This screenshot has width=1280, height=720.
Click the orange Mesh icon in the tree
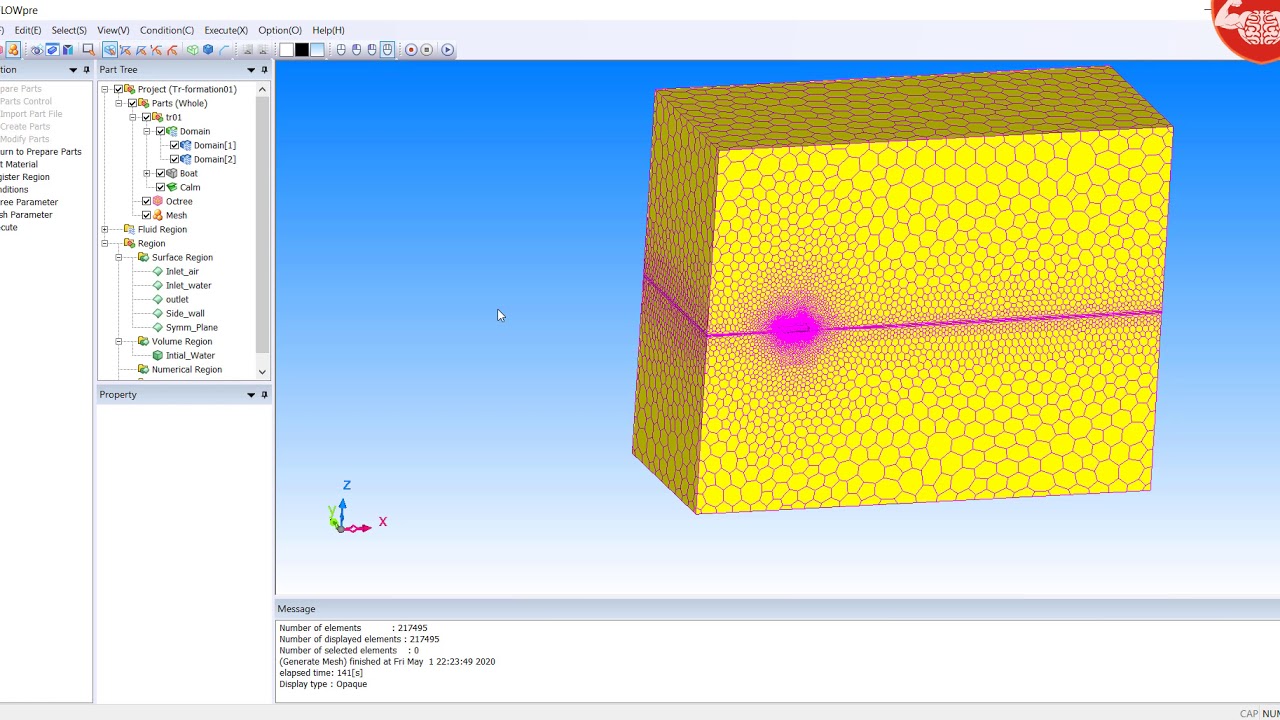[x=158, y=215]
